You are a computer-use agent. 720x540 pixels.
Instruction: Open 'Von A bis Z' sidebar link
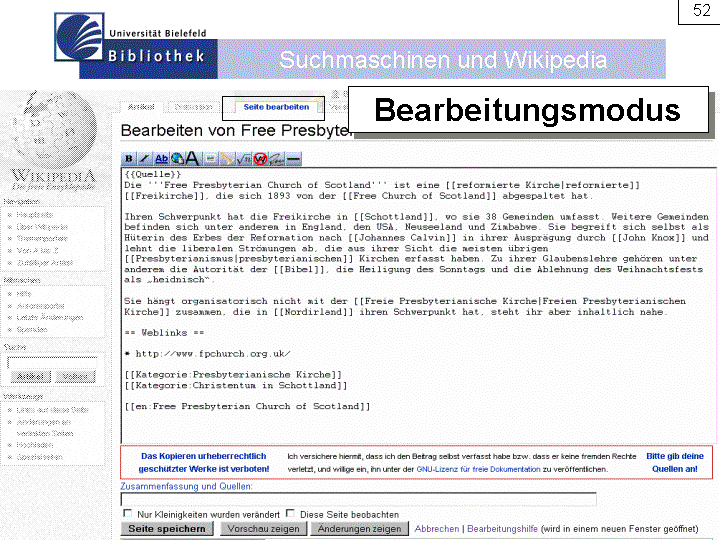click(37, 251)
